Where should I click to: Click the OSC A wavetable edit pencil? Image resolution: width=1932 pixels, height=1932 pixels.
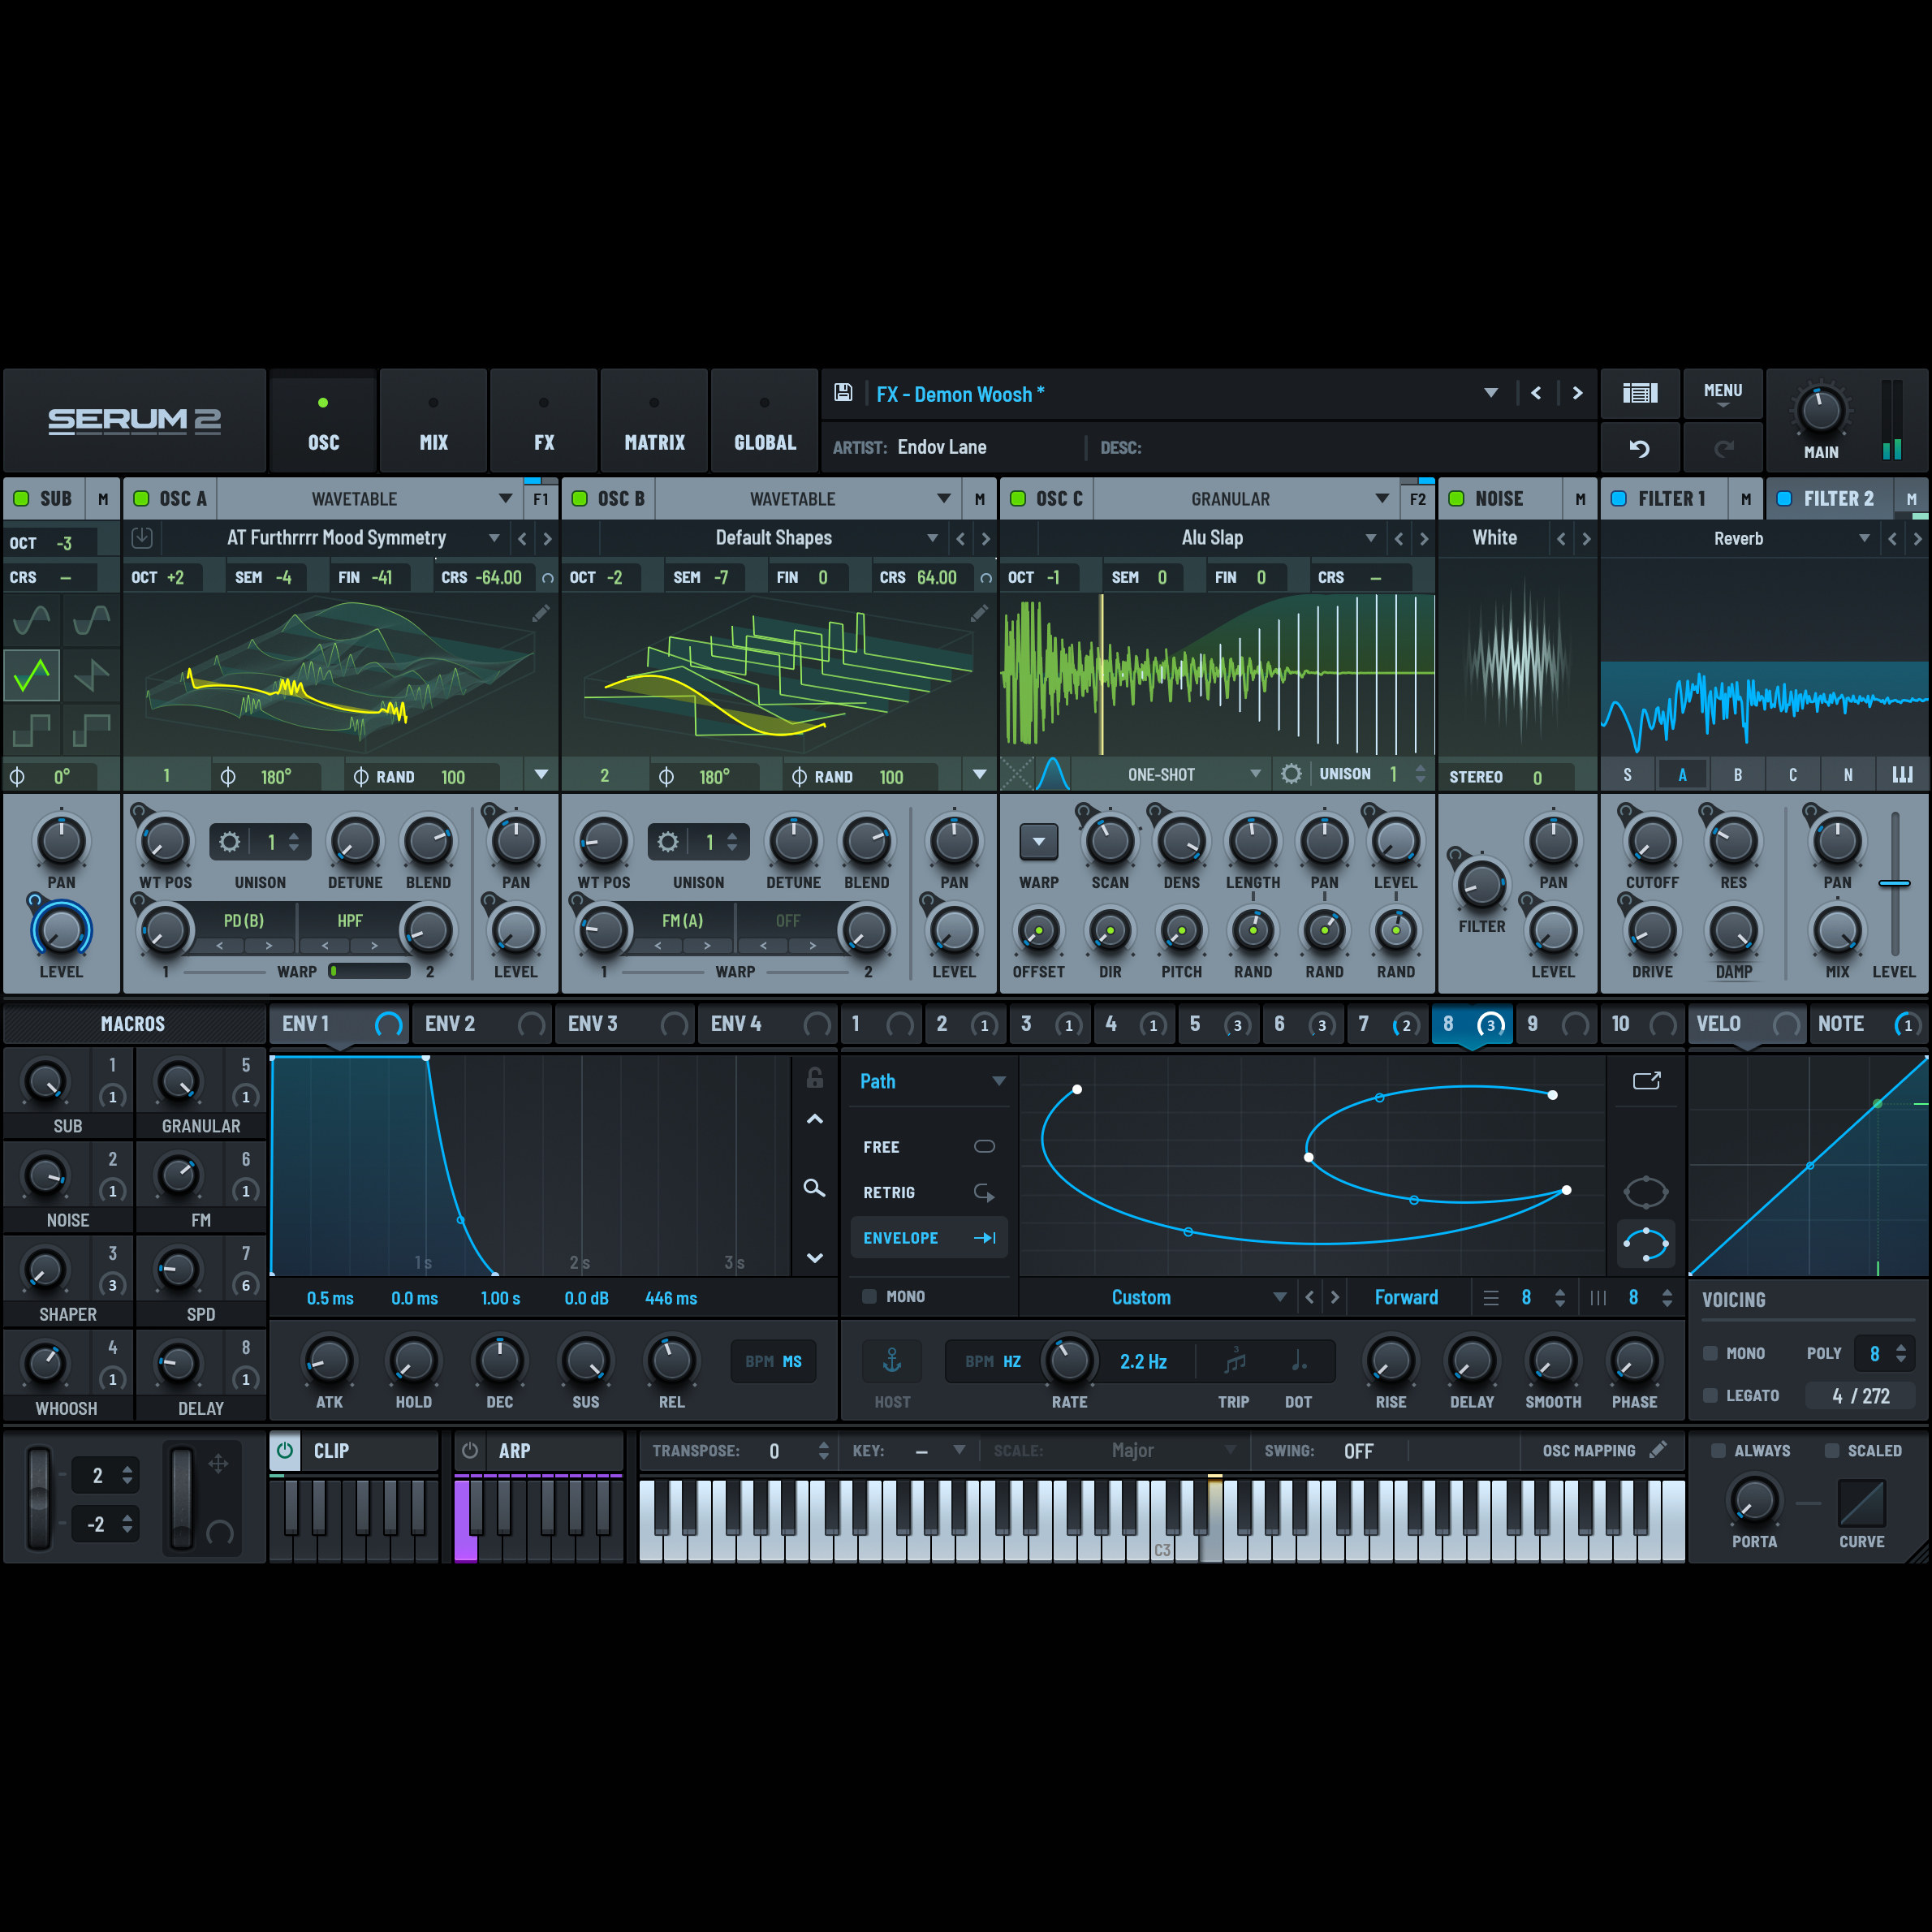pos(541,613)
